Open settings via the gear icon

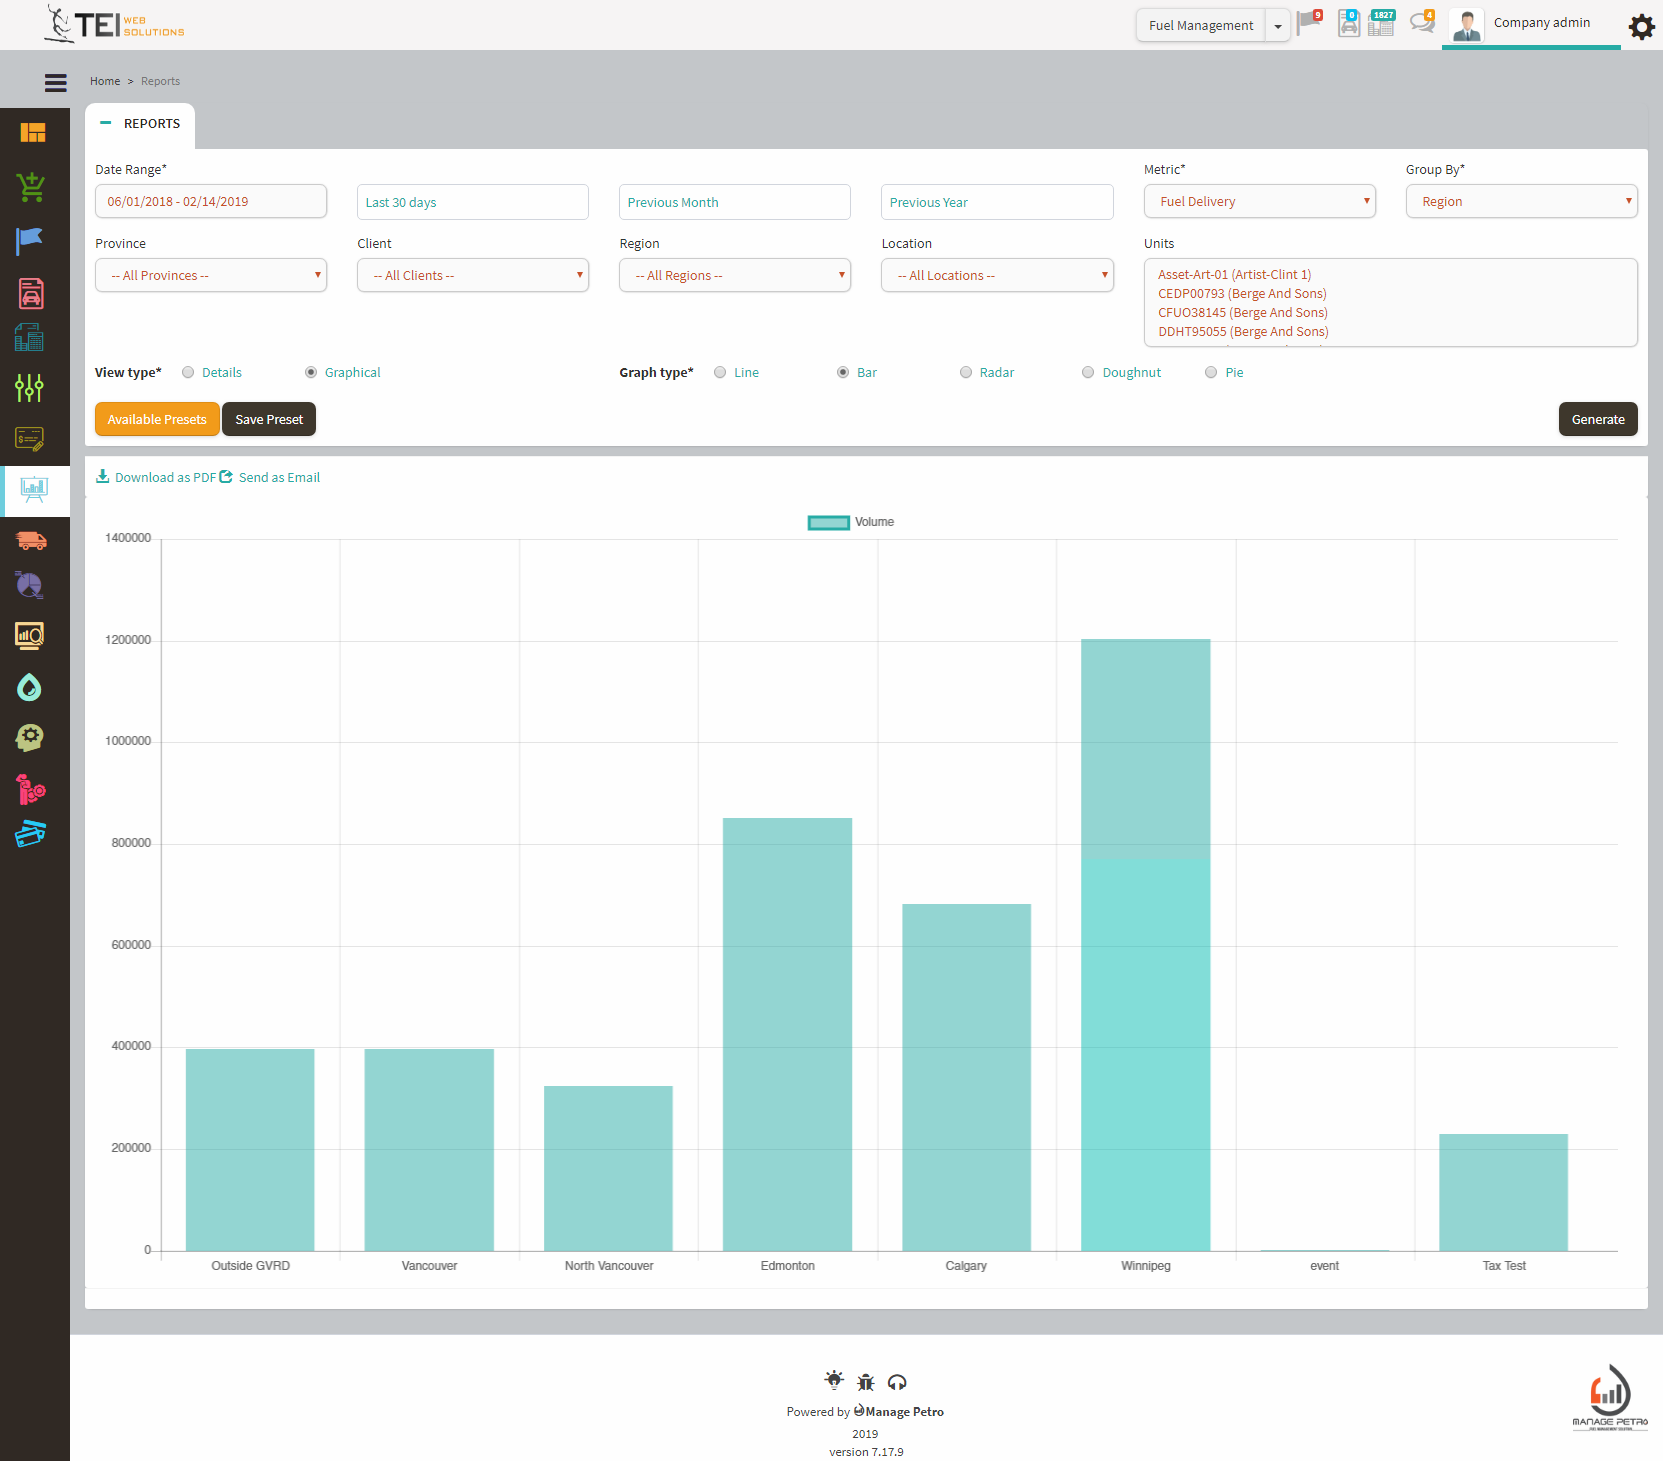point(1641,27)
